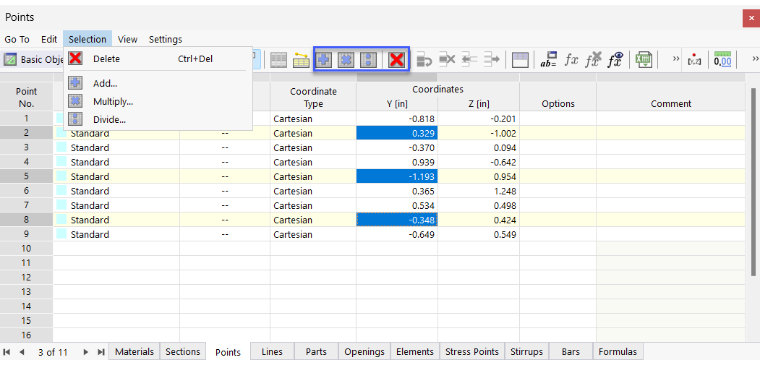Switch to the Bars tab
Image resolution: width=760 pixels, height=365 pixels.
pyautogui.click(x=570, y=352)
